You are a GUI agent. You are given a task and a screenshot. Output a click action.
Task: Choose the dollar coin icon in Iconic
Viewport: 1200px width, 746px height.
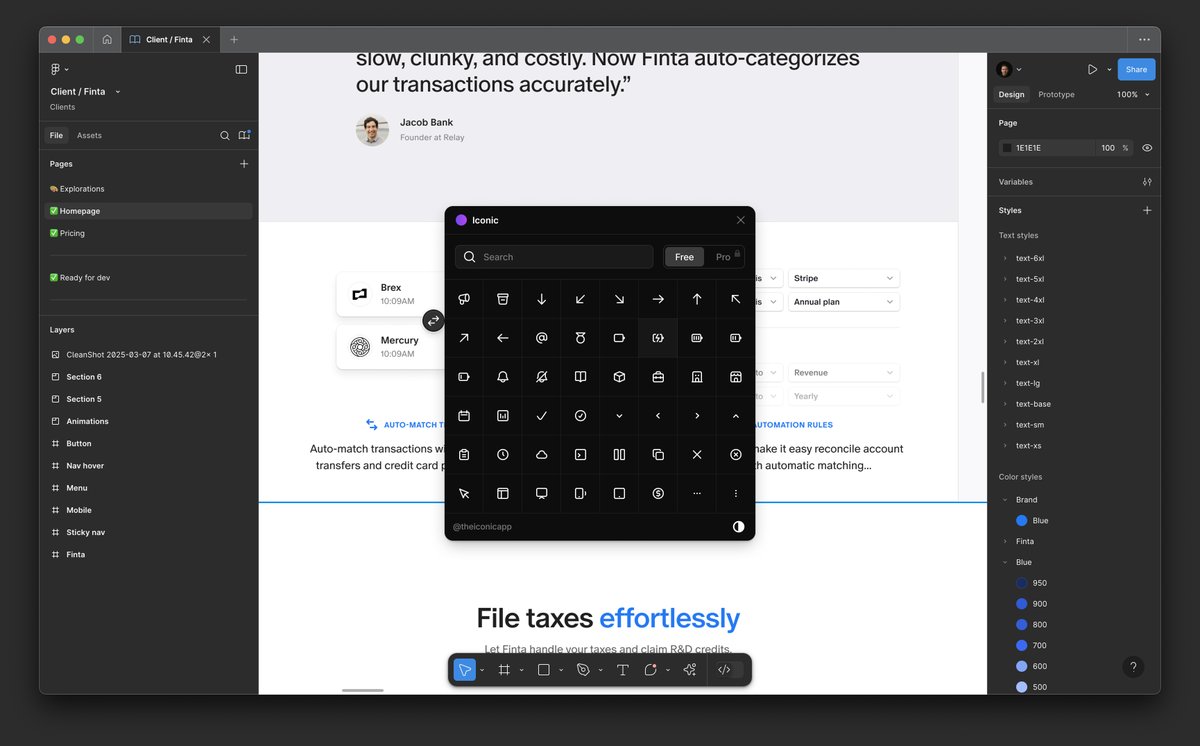[658, 493]
